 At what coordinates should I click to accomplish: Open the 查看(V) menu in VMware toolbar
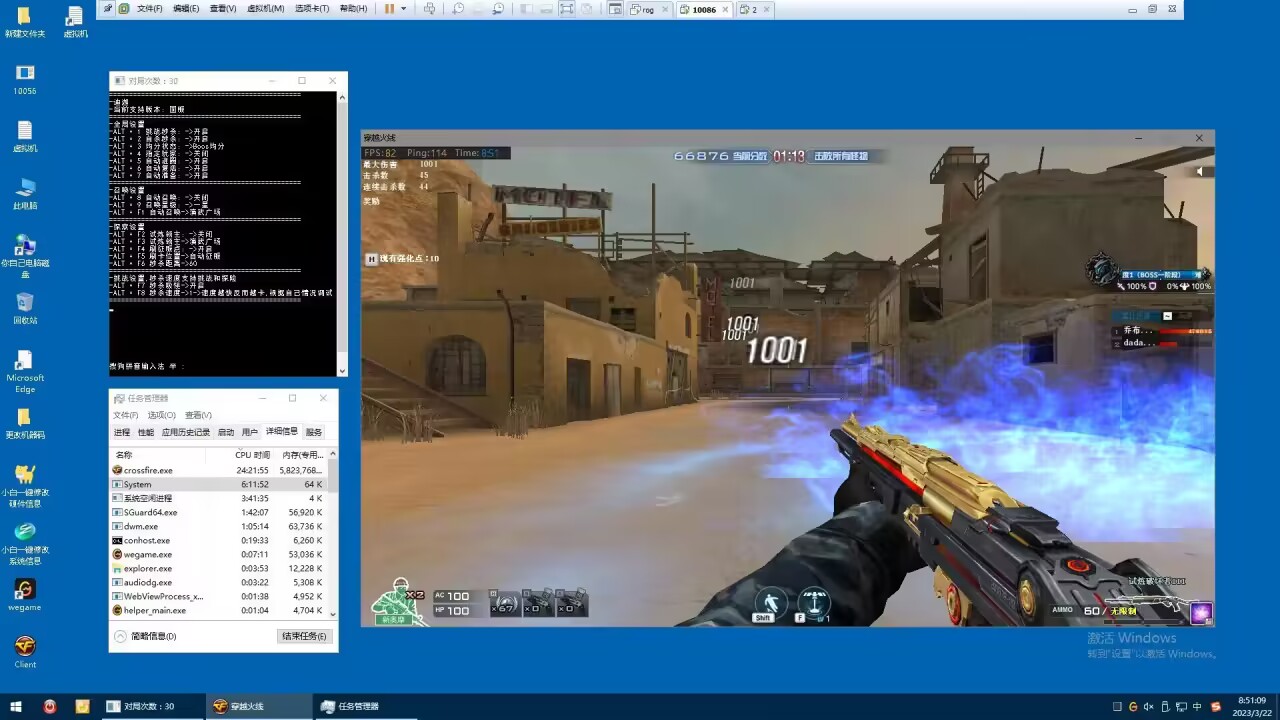[x=223, y=9]
